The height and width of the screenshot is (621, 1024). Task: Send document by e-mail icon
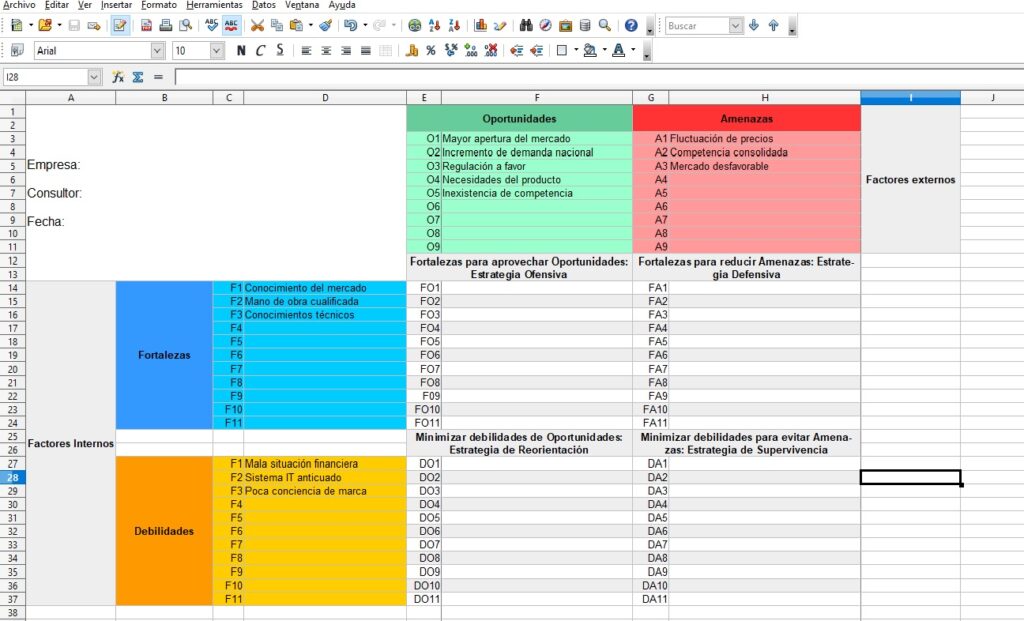(x=94, y=25)
